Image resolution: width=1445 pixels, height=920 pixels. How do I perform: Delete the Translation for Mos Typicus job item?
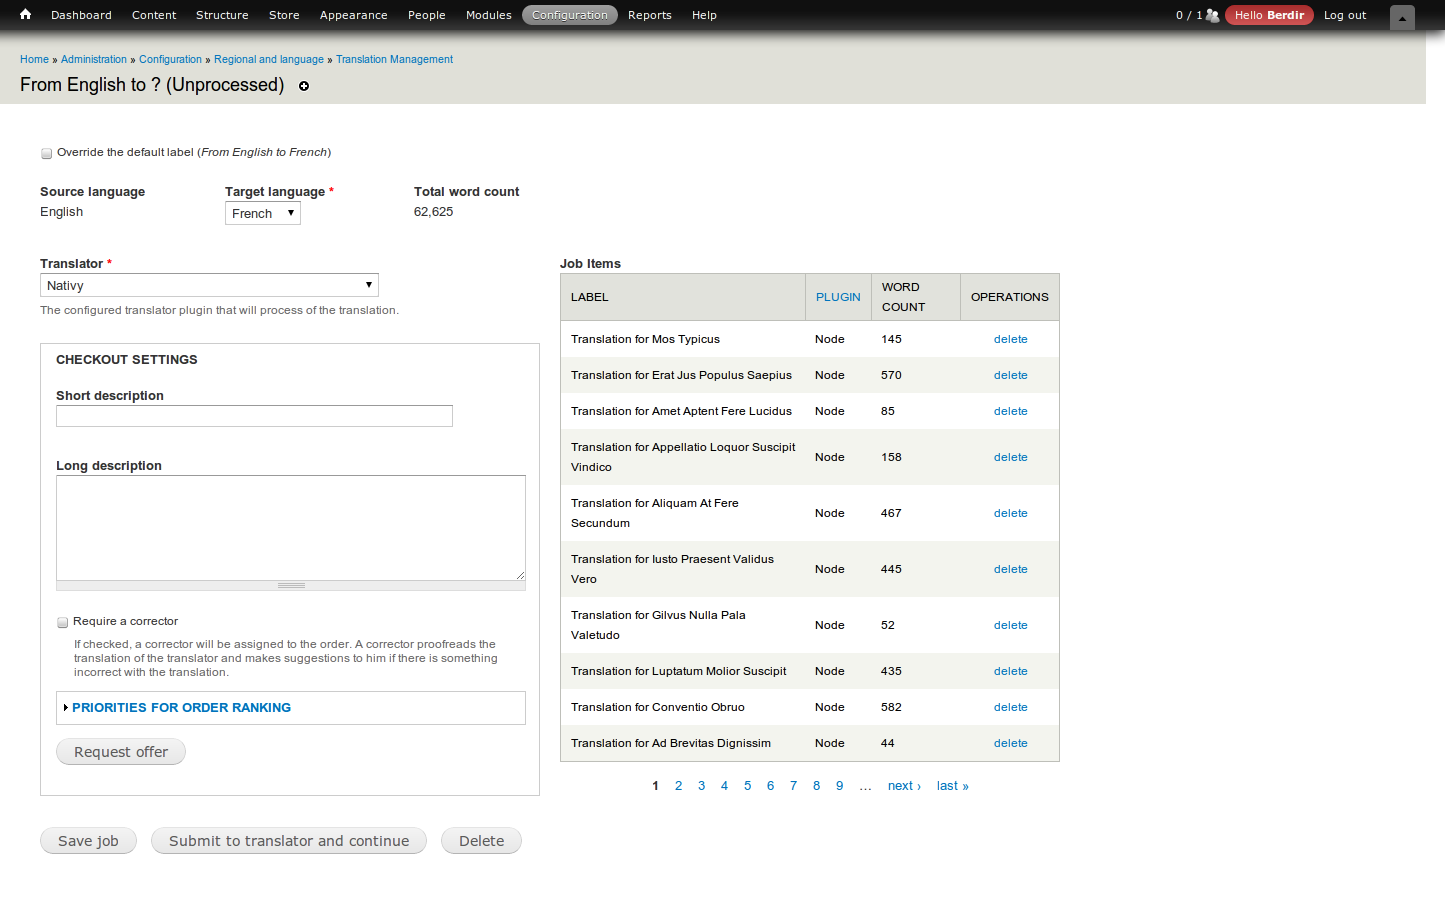1010,339
